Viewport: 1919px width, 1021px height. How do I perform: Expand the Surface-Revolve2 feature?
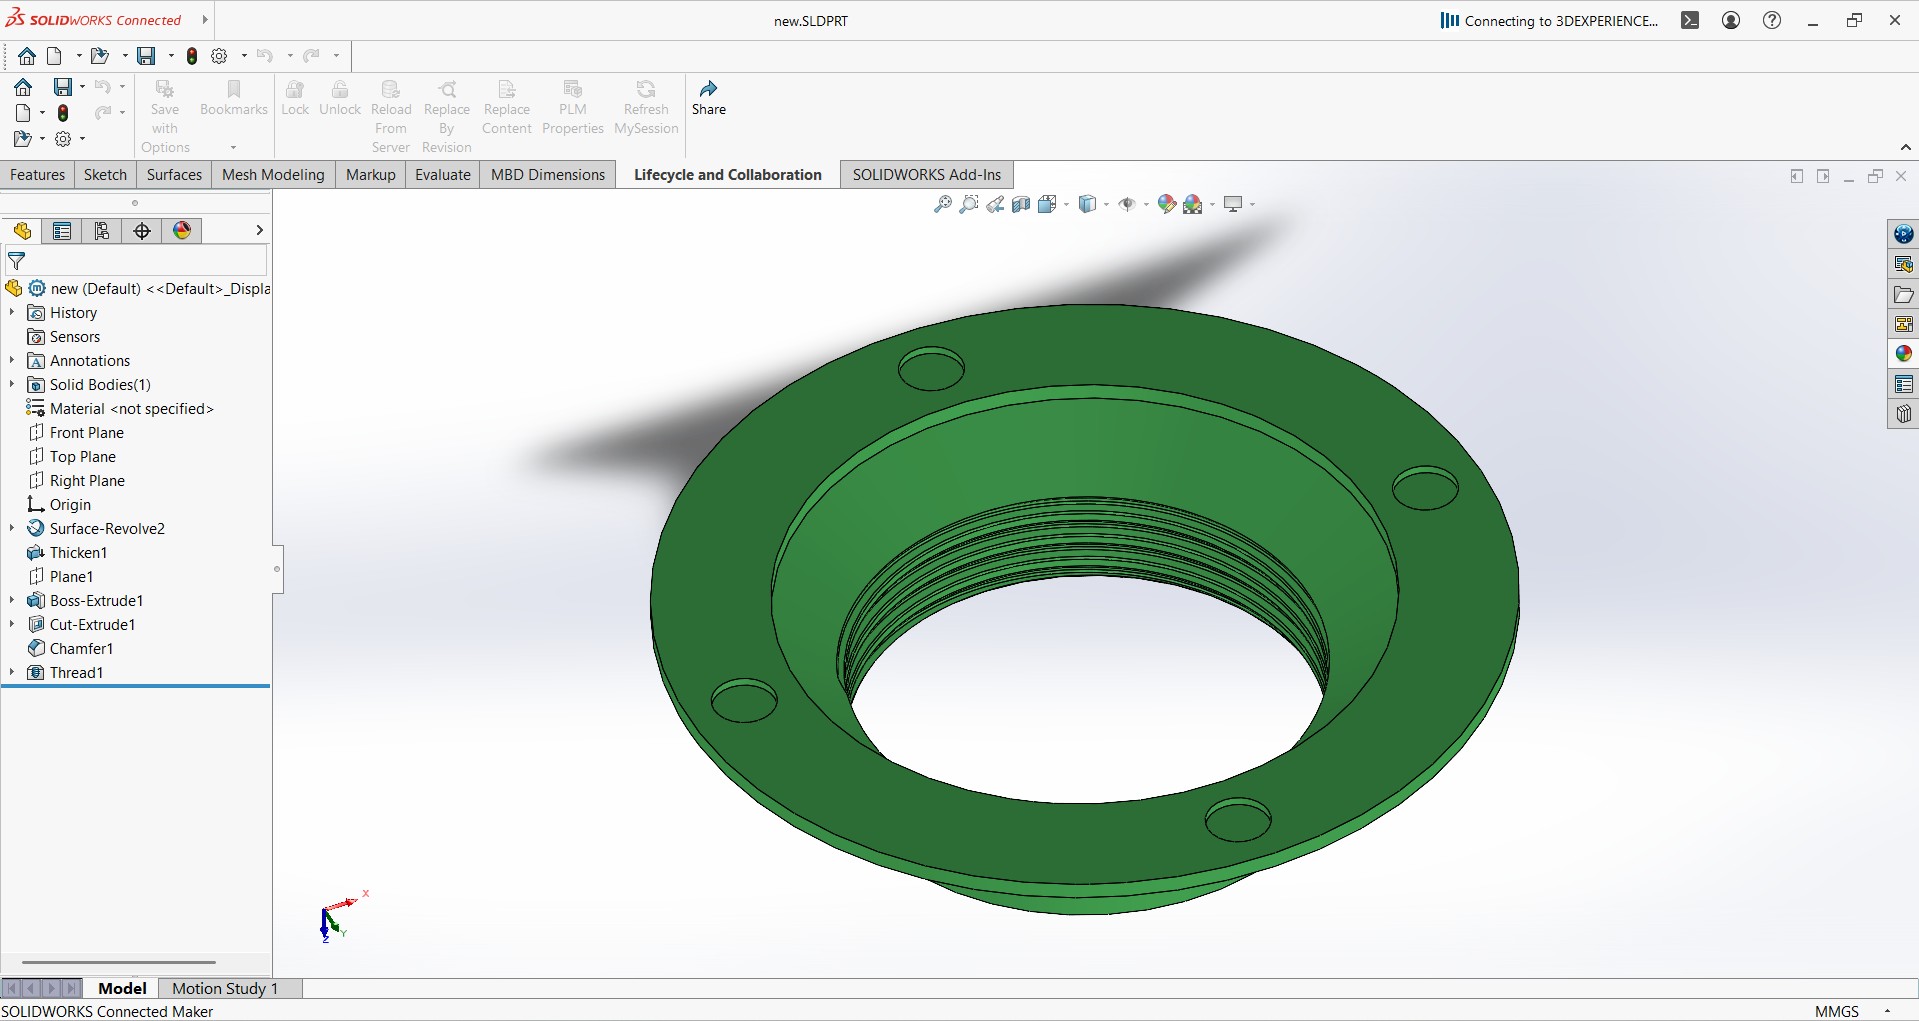(x=12, y=529)
